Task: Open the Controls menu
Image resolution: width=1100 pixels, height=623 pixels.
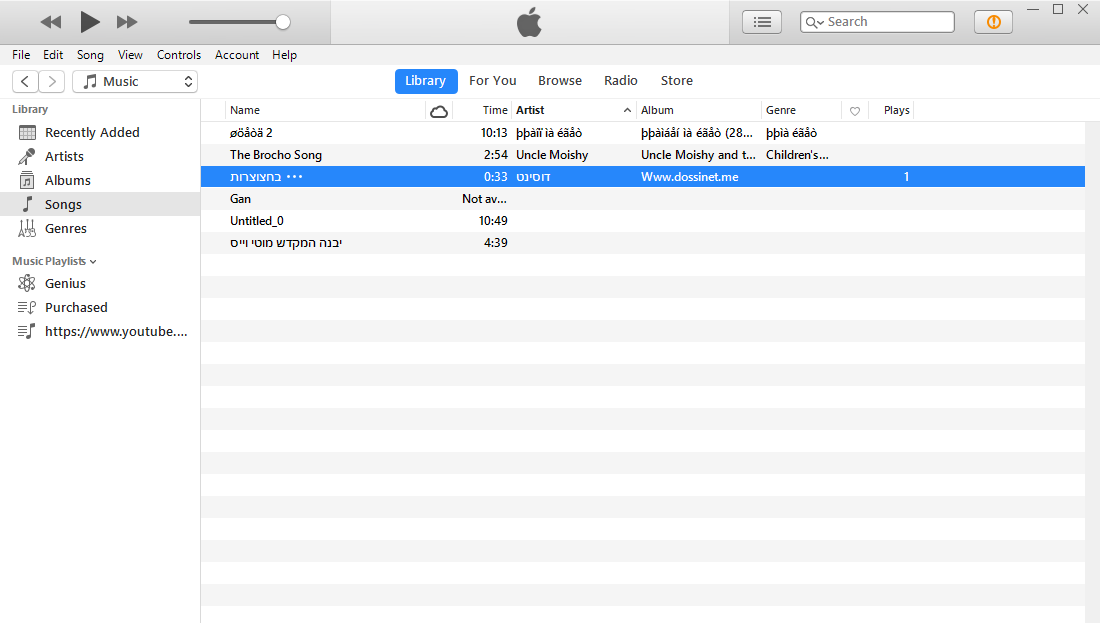Action: coord(179,55)
